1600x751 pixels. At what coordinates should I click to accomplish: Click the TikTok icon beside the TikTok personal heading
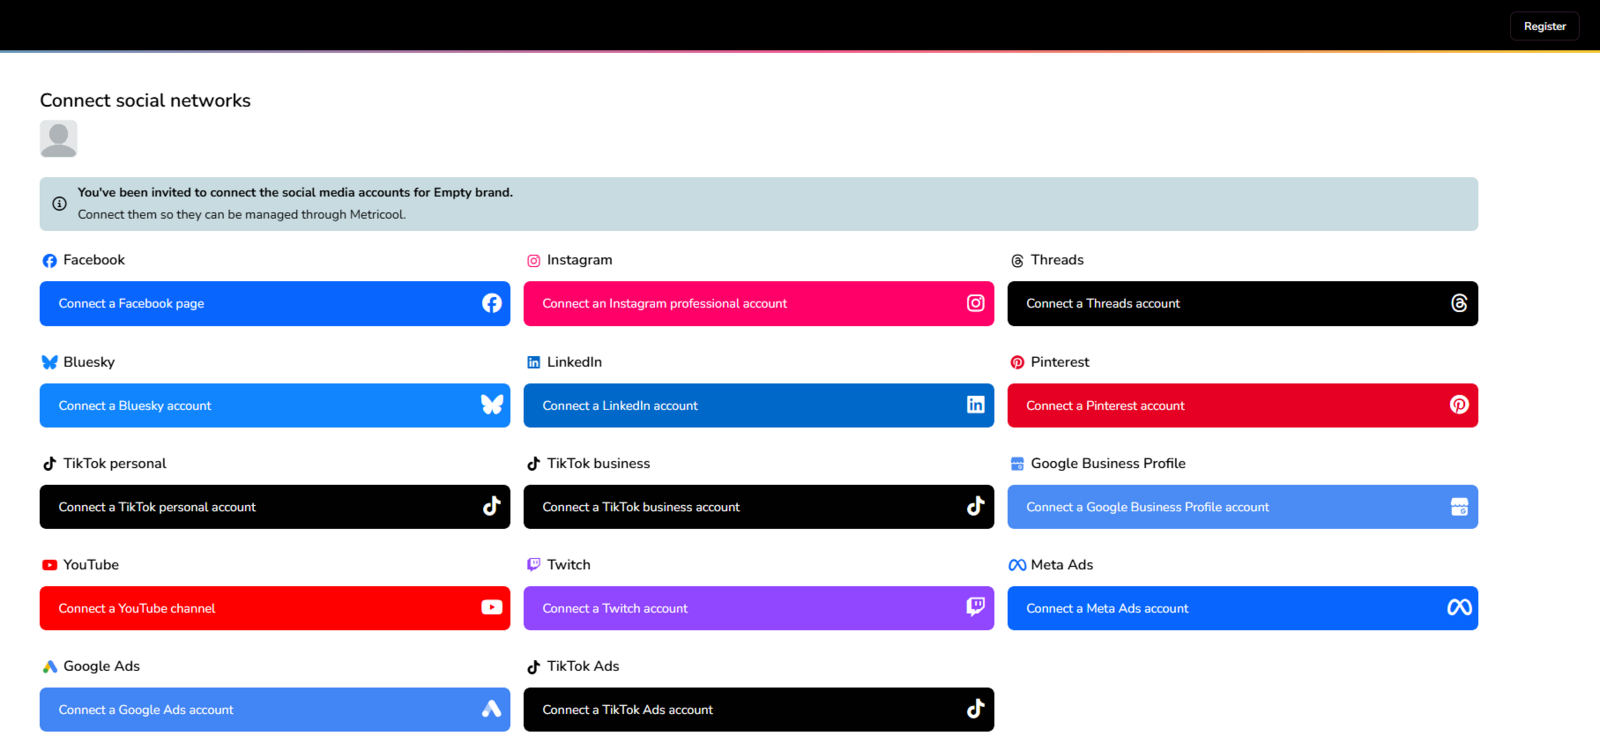49,464
